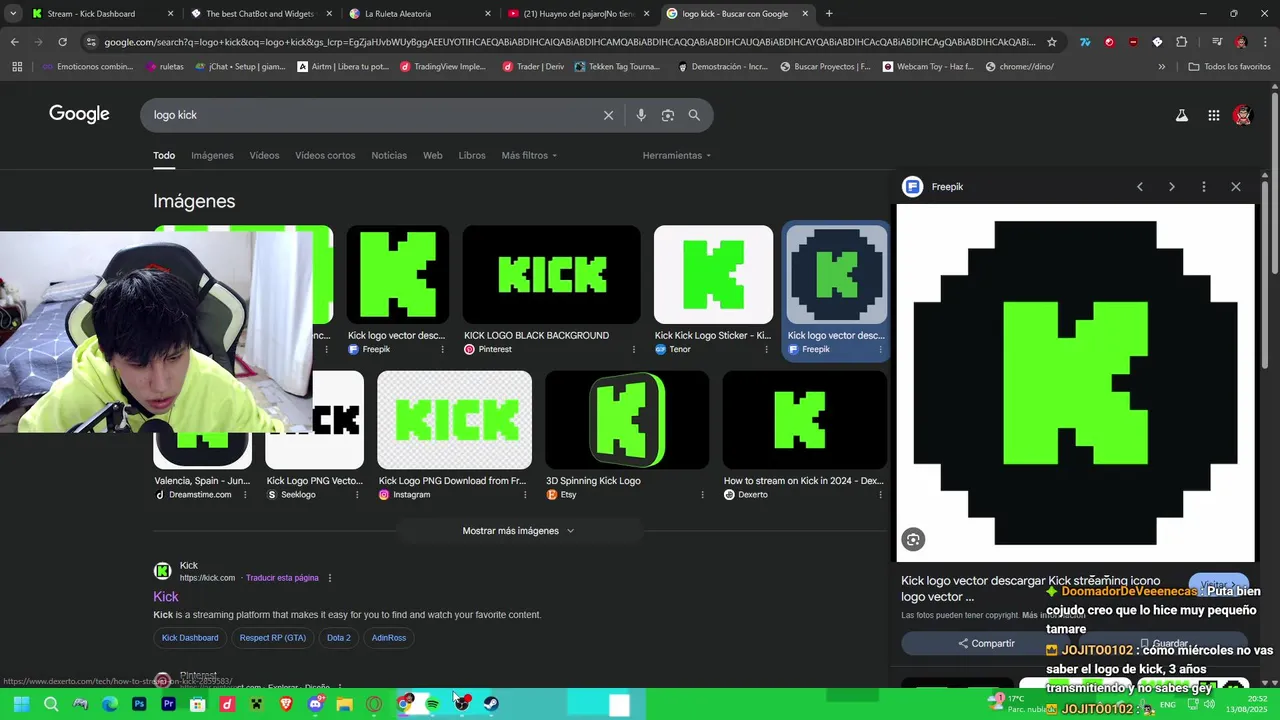Open Todos los favoritos folder
The width and height of the screenshot is (1280, 720).
pyautogui.click(x=1229, y=67)
